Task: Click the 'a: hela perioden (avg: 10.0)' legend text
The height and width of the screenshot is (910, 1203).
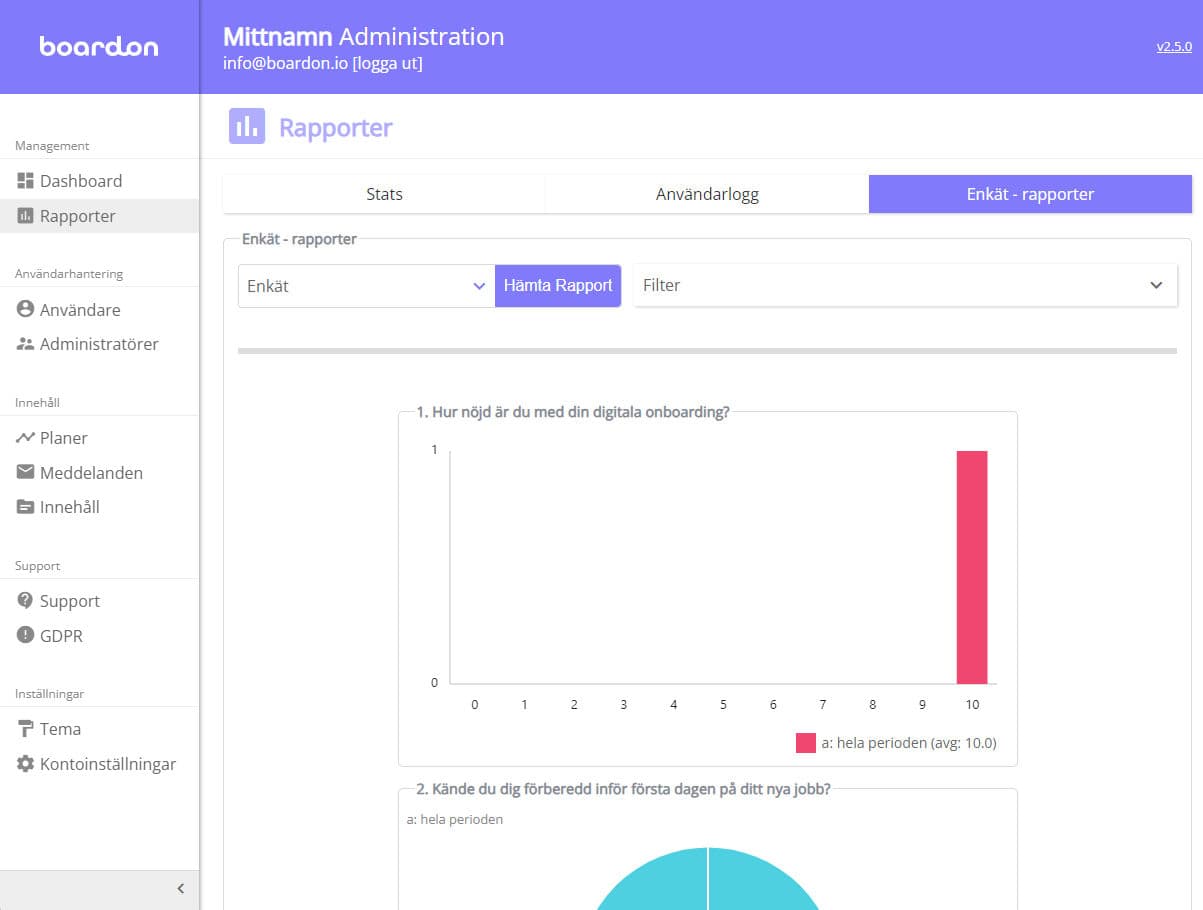Action: click(x=909, y=743)
